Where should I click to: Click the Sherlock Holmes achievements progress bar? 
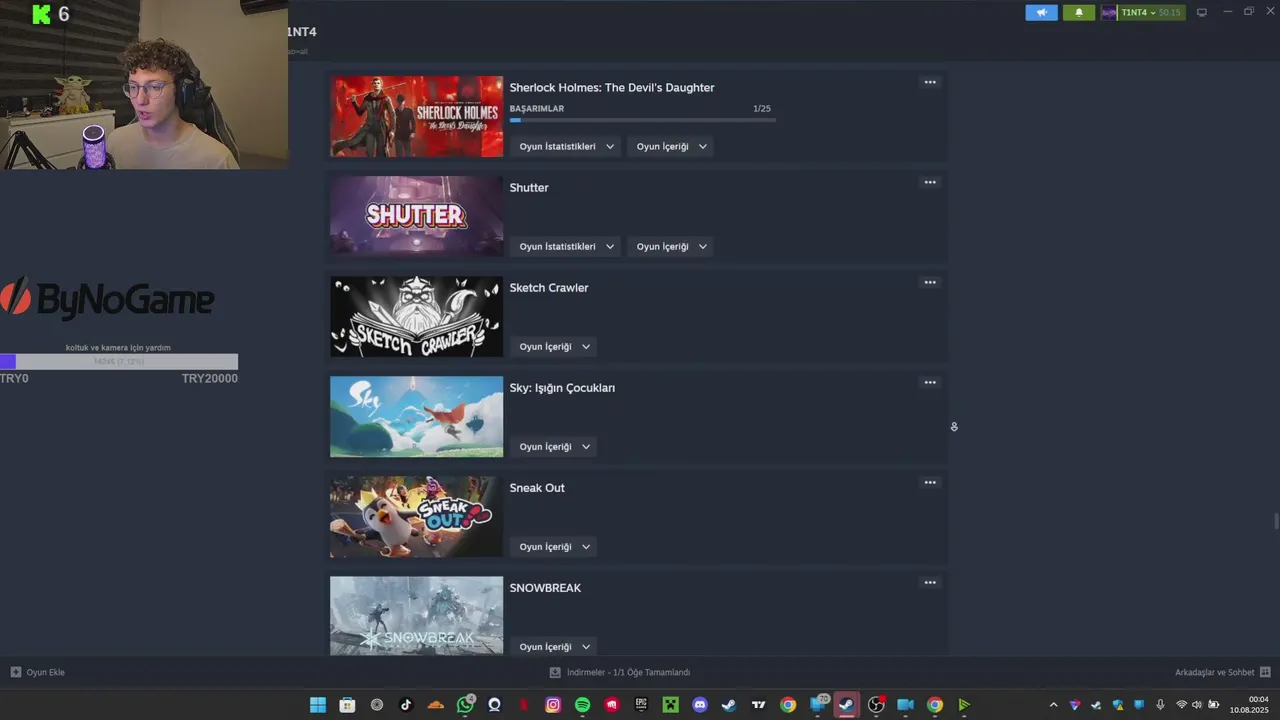pos(643,120)
